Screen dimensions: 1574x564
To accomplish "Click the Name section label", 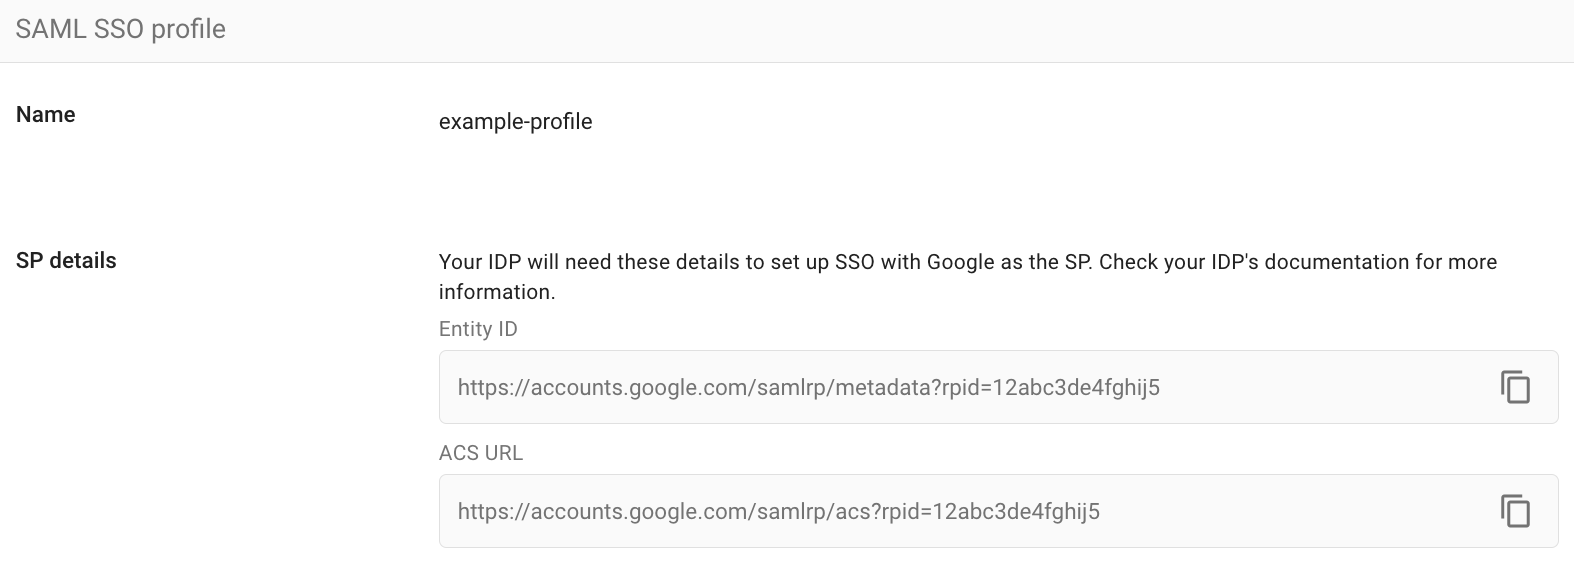I will [46, 115].
